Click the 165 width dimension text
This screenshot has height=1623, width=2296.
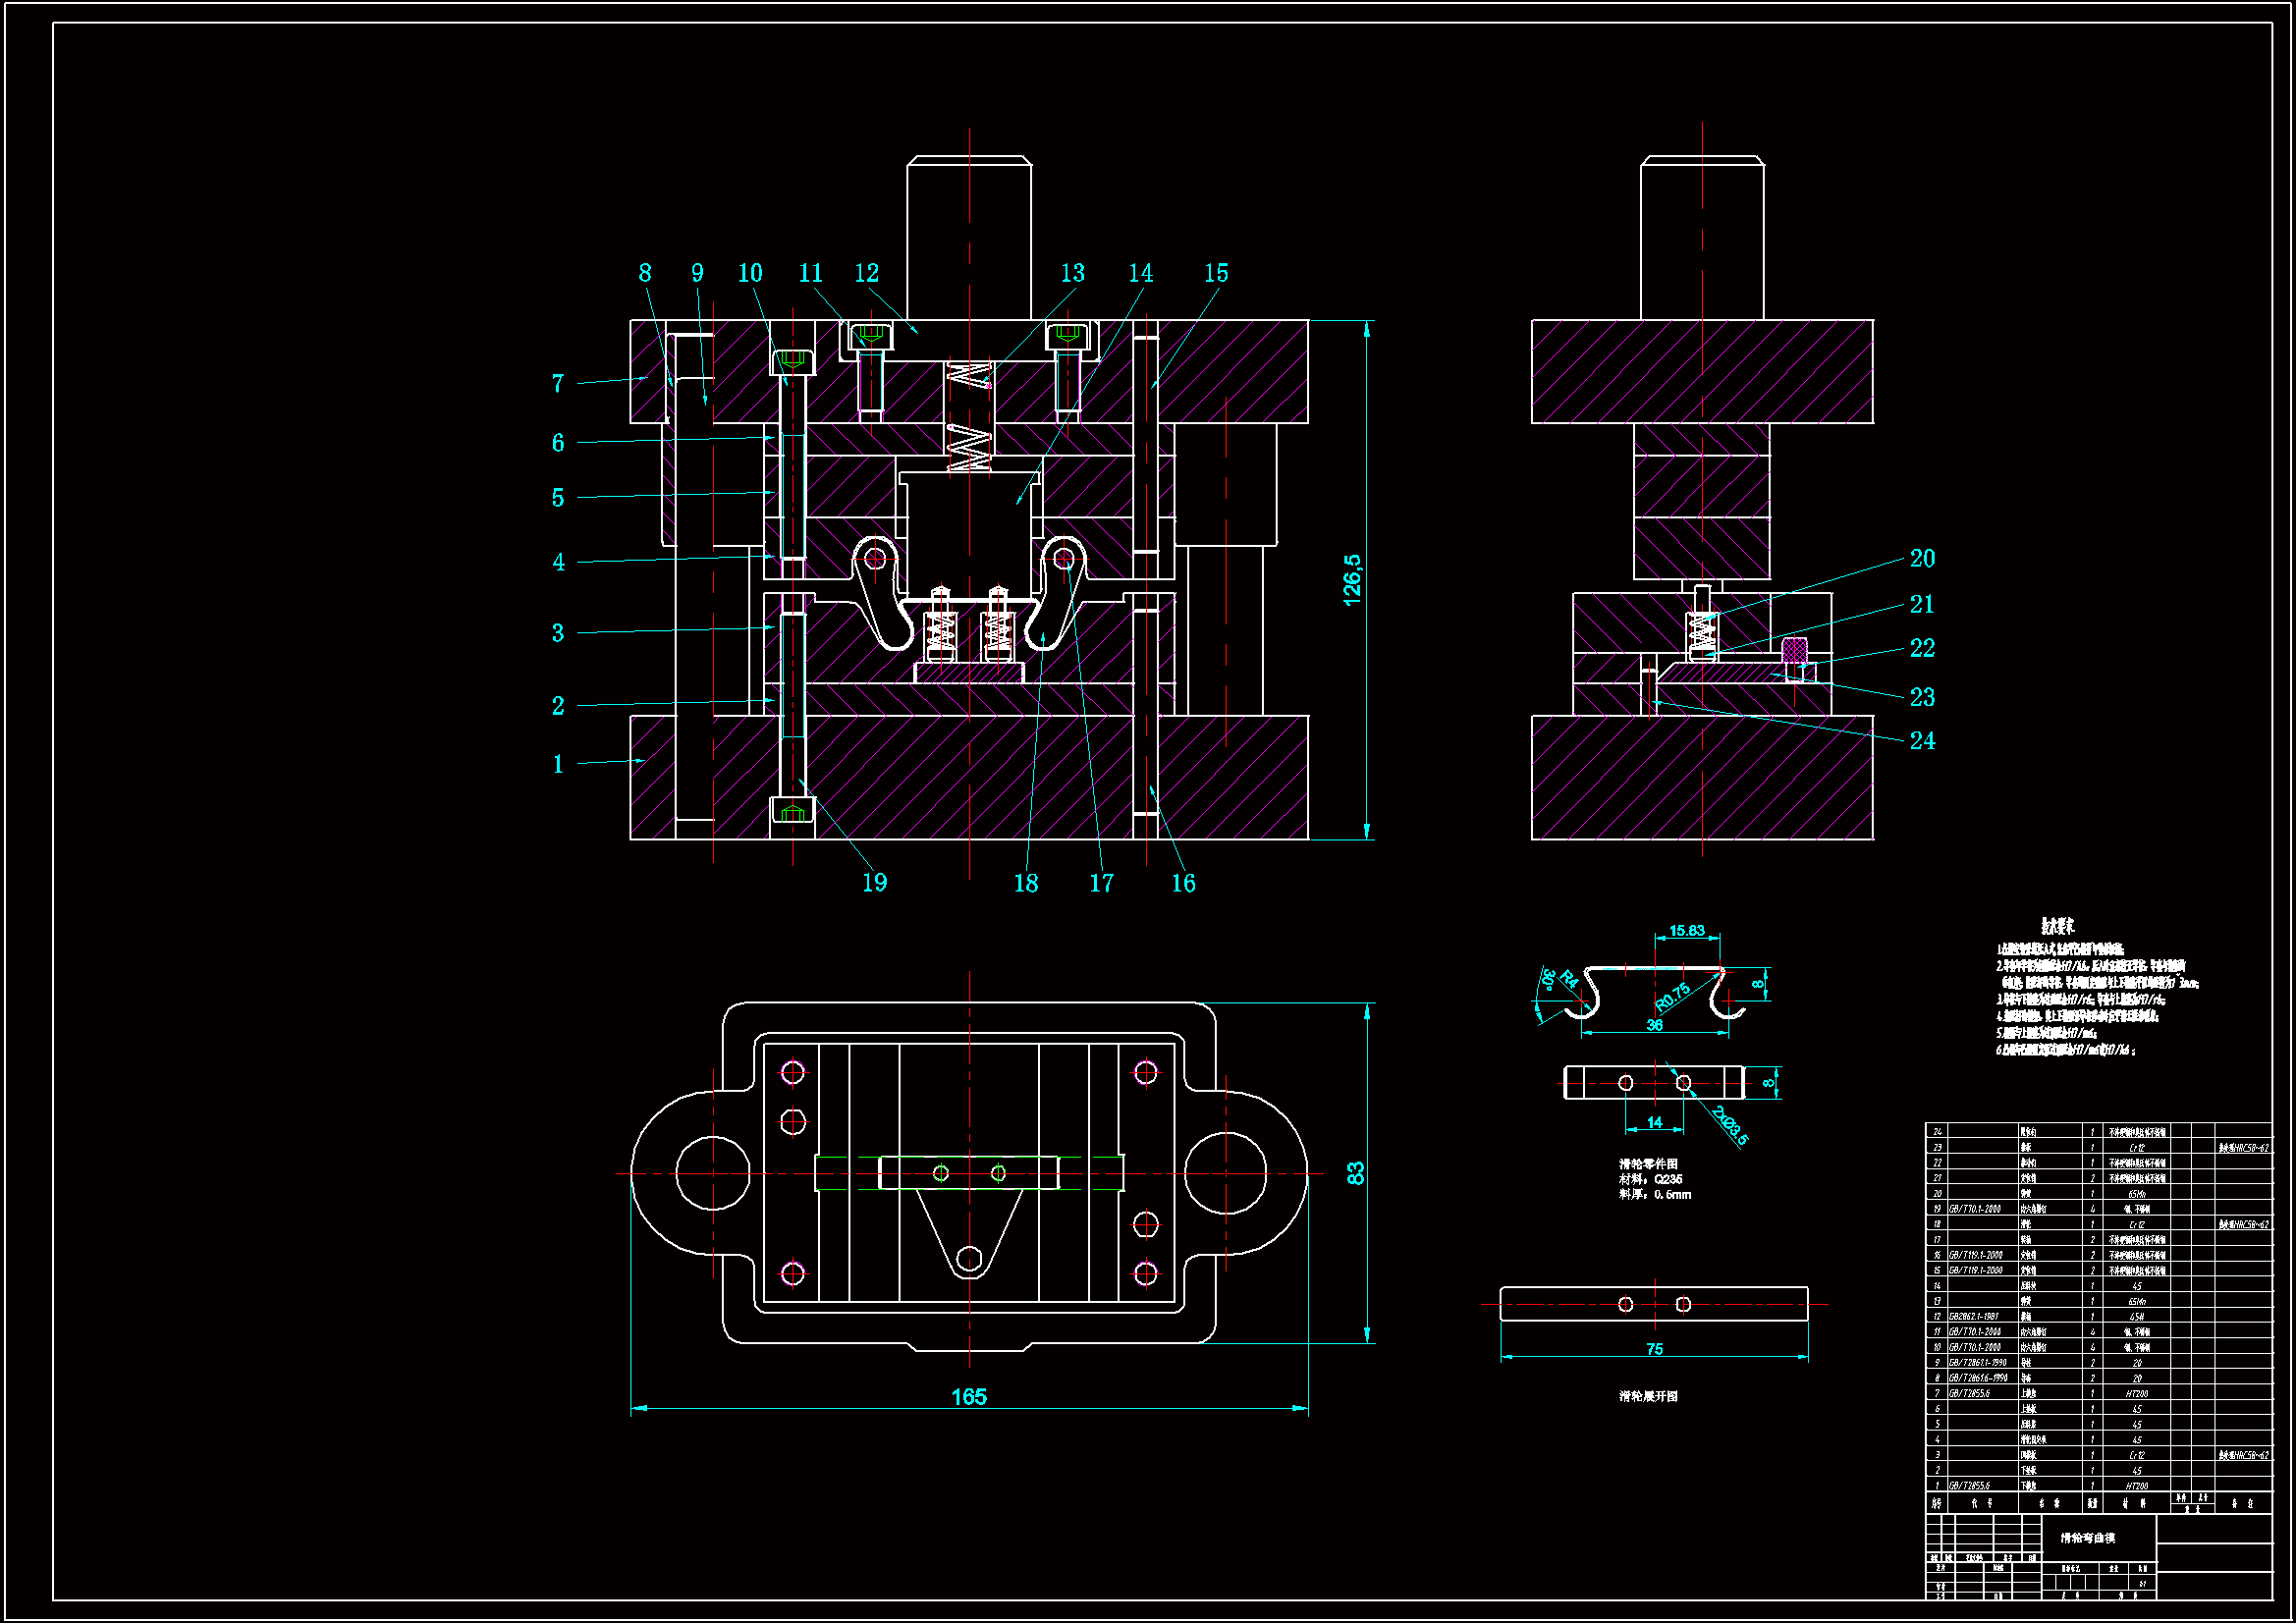[x=968, y=1397]
